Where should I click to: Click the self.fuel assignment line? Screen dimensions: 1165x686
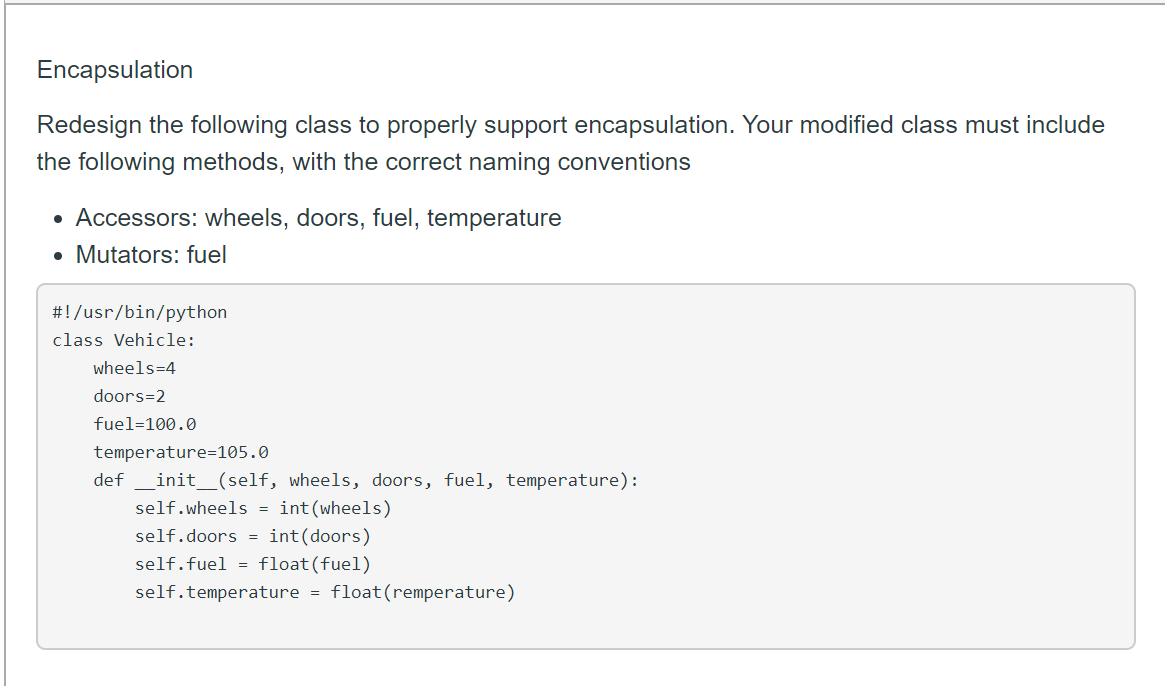(x=253, y=565)
